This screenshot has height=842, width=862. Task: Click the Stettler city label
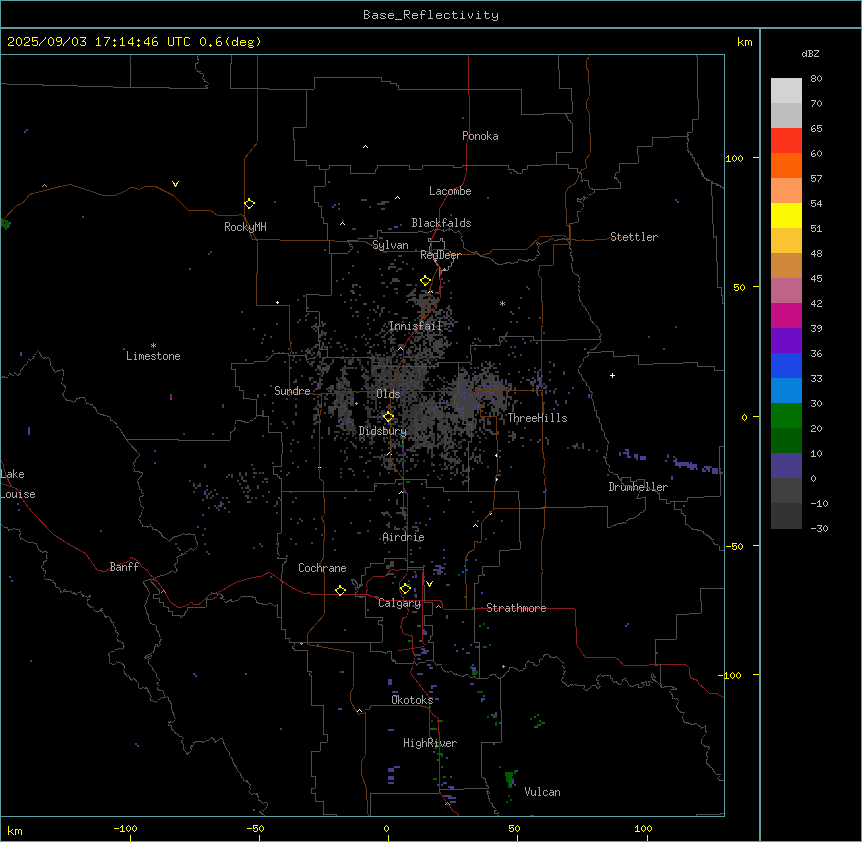pos(634,237)
